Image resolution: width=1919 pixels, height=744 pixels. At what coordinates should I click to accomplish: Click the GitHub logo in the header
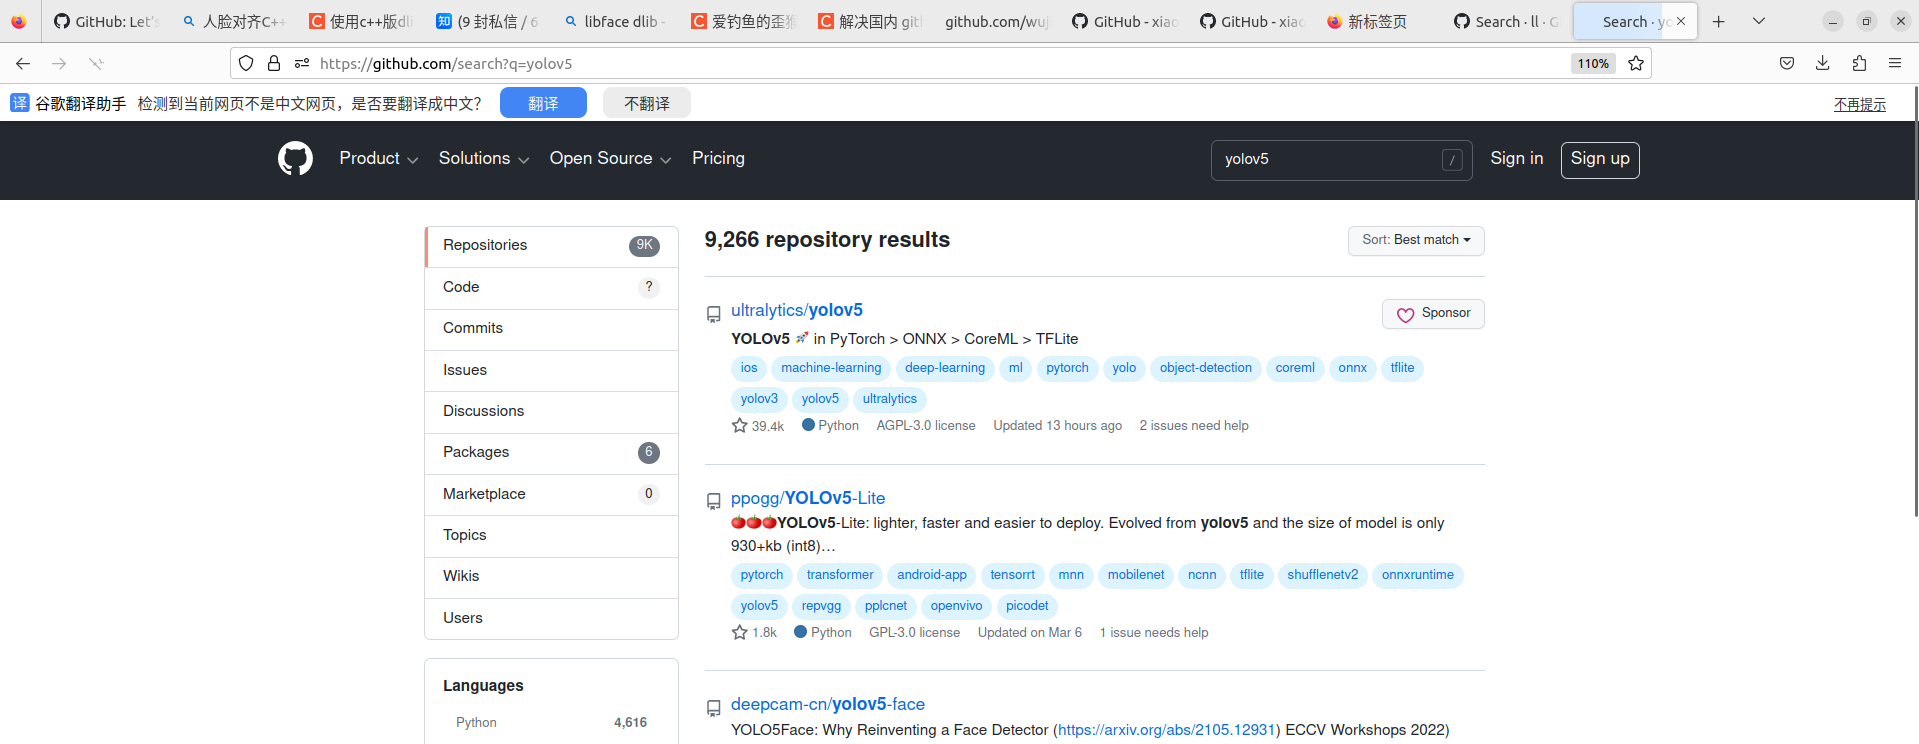(295, 159)
